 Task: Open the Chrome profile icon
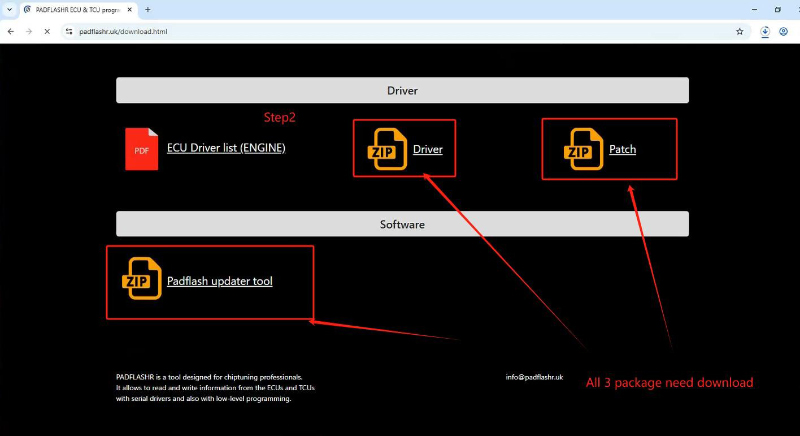pyautogui.click(x=784, y=31)
